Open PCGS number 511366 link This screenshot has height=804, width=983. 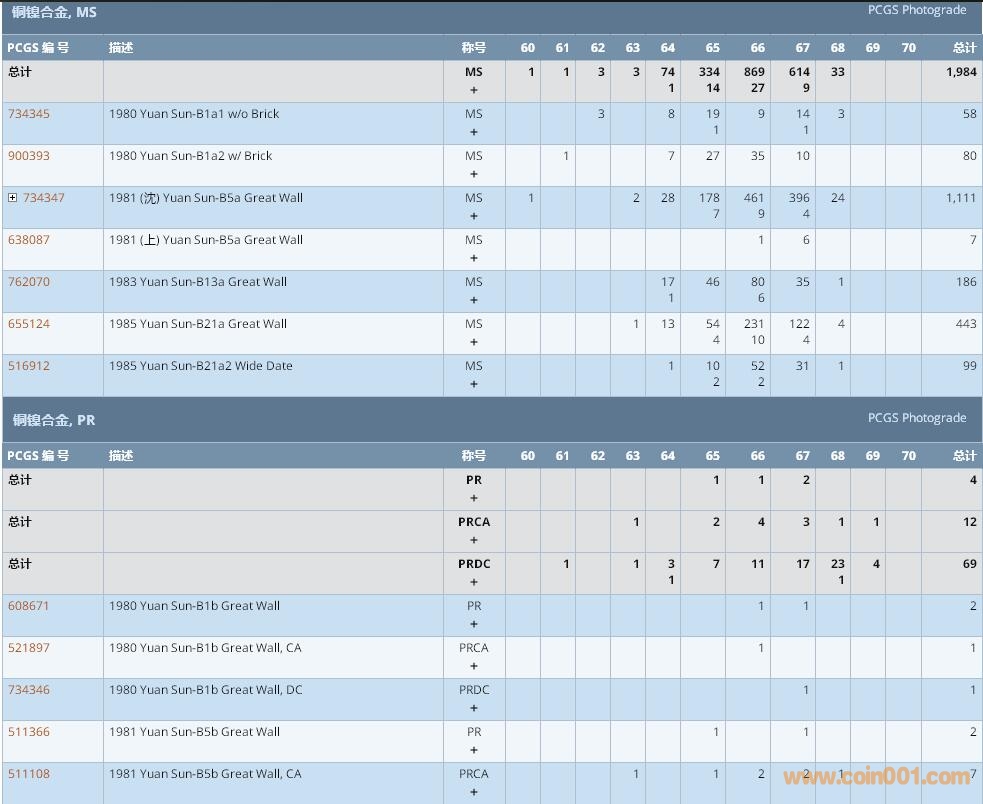click(x=29, y=732)
